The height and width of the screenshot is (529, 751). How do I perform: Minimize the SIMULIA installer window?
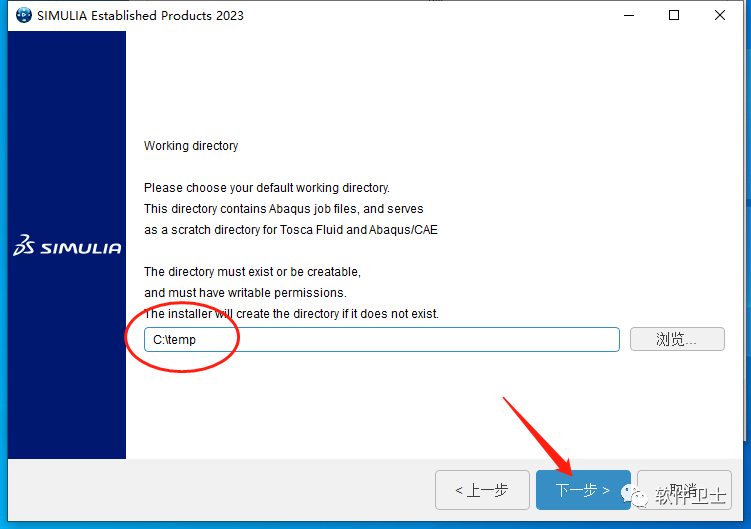[x=629, y=15]
